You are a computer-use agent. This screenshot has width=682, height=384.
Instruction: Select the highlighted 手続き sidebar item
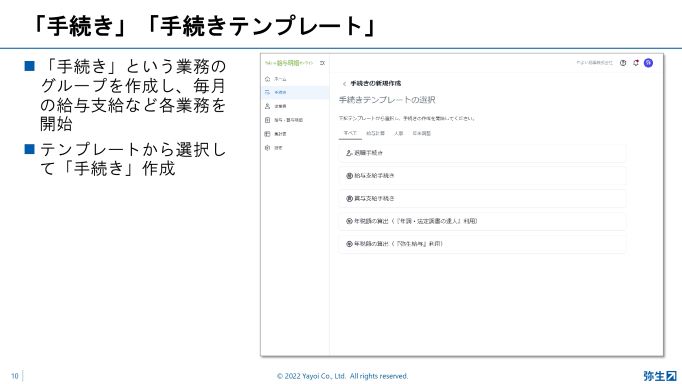click(x=295, y=93)
